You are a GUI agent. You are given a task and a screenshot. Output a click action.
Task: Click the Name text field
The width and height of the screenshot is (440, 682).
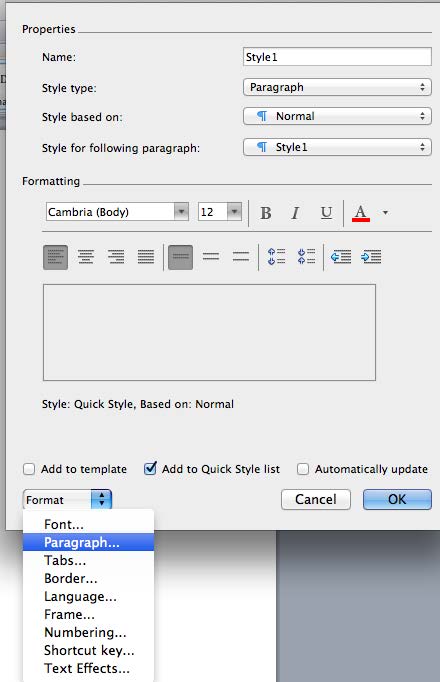(337, 57)
